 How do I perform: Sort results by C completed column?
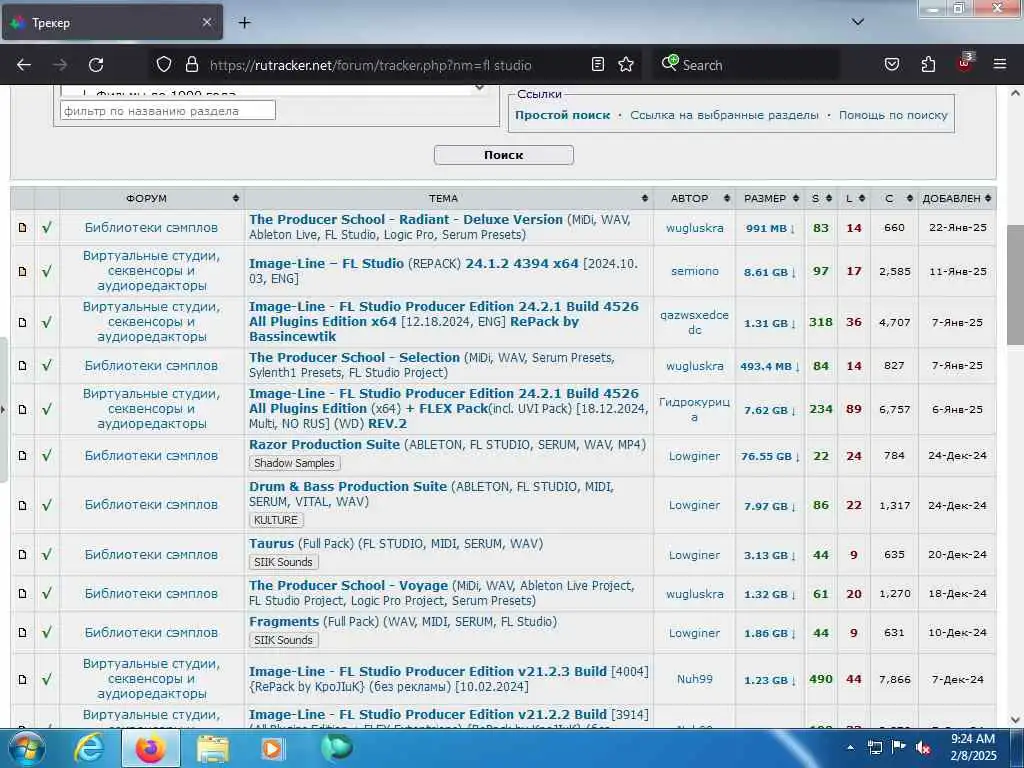pos(894,199)
